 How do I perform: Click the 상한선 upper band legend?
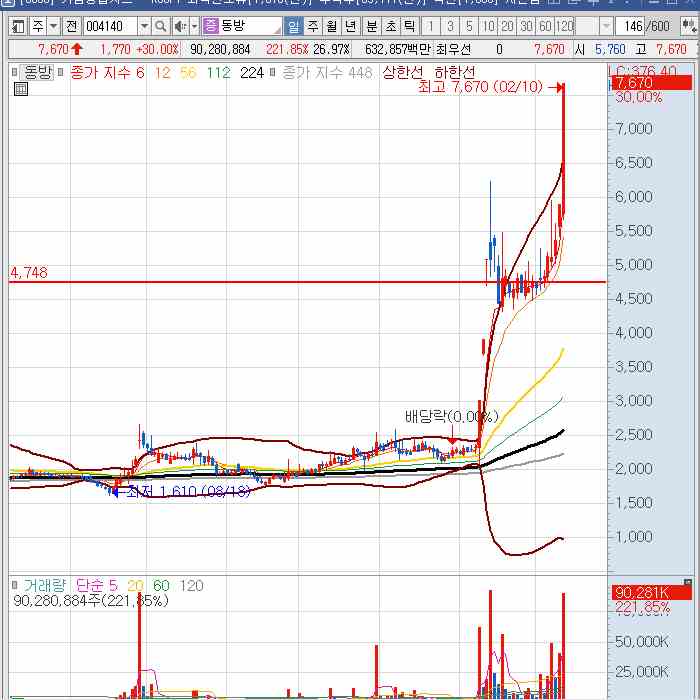402,72
